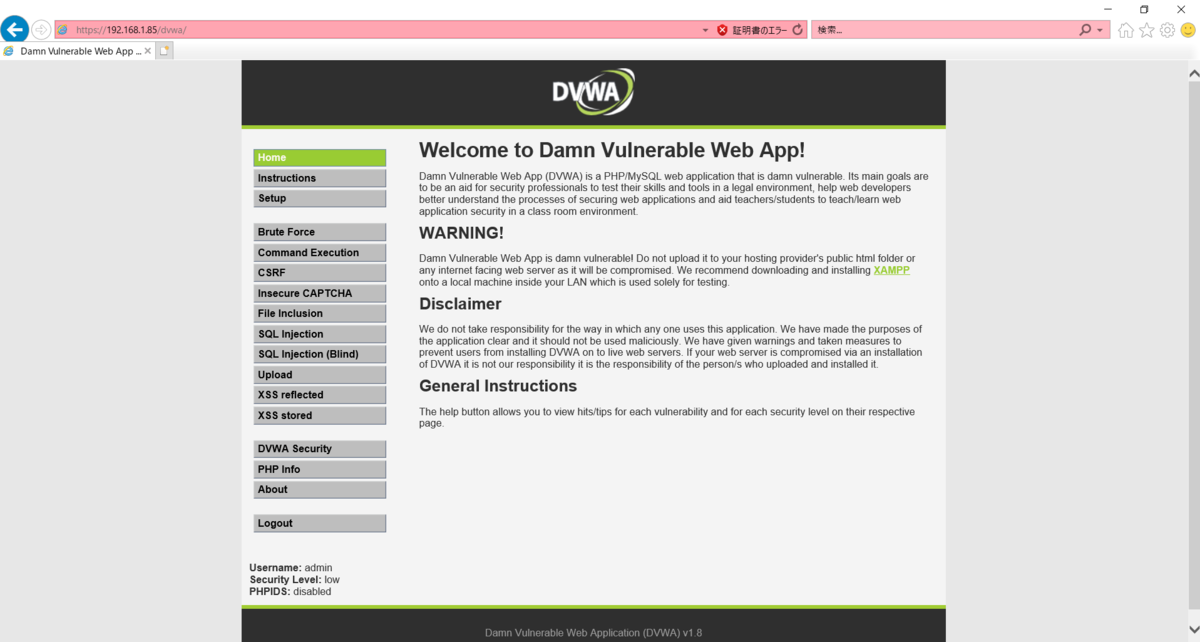This screenshot has height=642, width=1200.
Task: Open the Upload page
Action: (x=319, y=375)
